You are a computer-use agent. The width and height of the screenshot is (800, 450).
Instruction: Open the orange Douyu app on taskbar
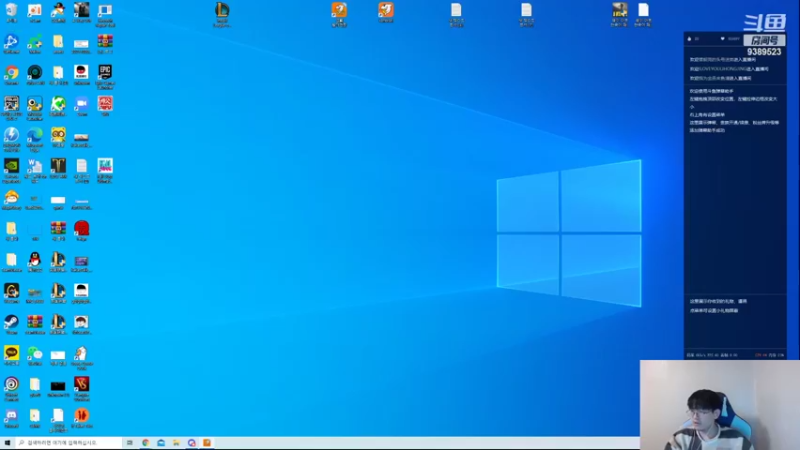207,443
